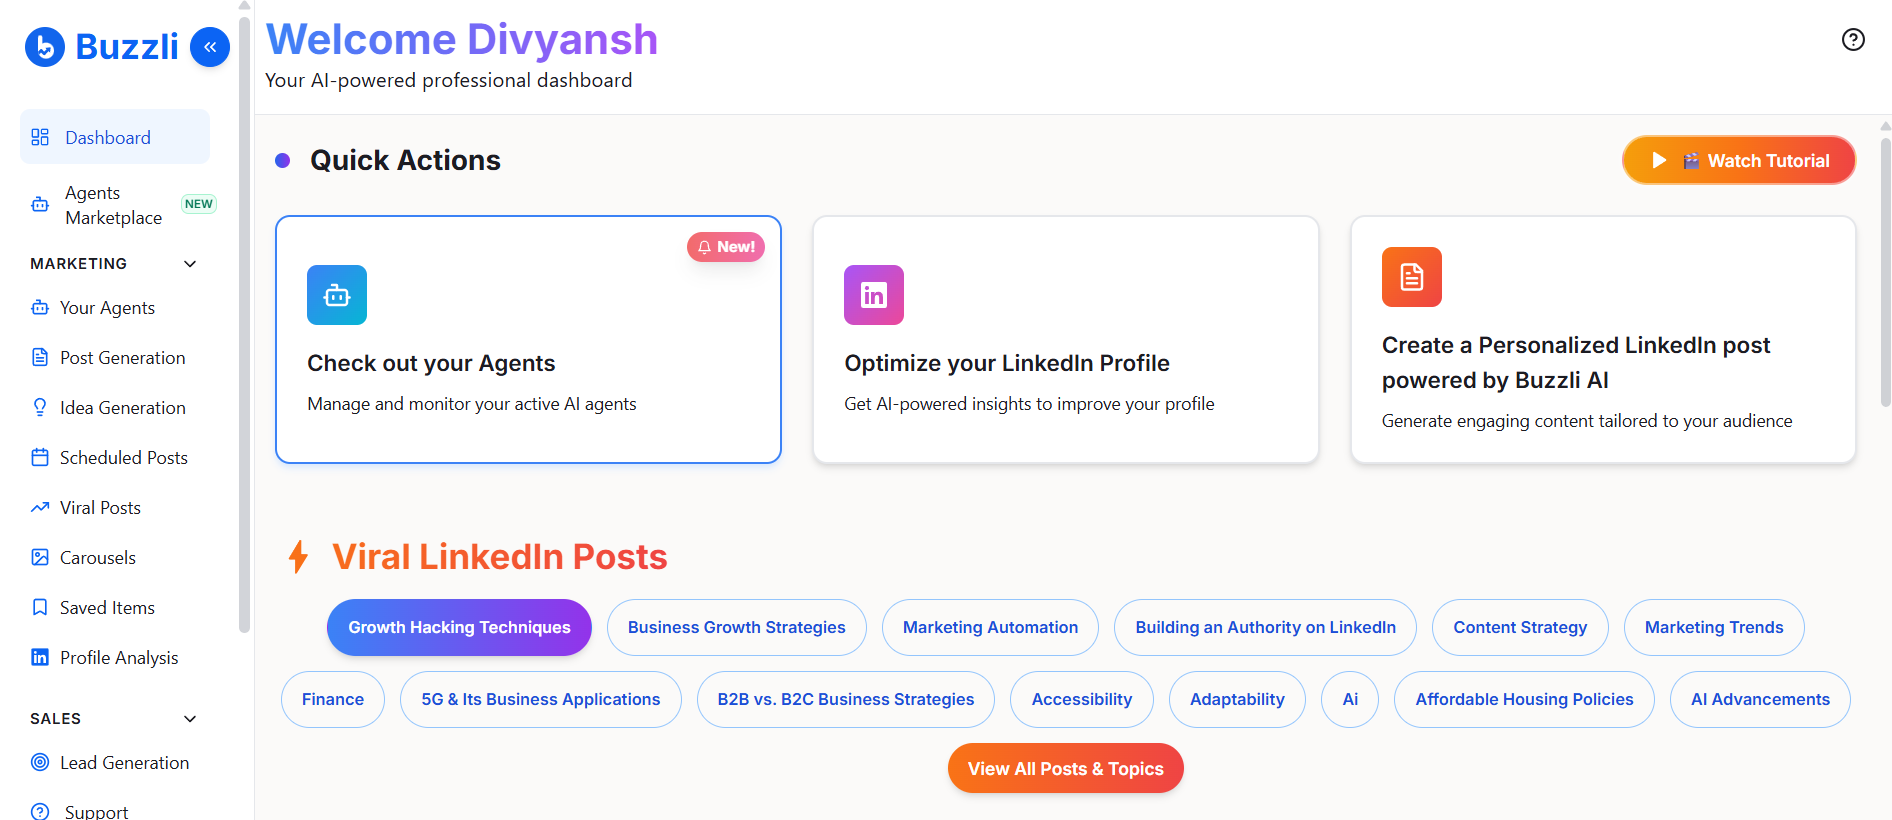Image resolution: width=1892 pixels, height=820 pixels.
Task: Click the Saved Items bookmark icon
Action: click(x=40, y=607)
